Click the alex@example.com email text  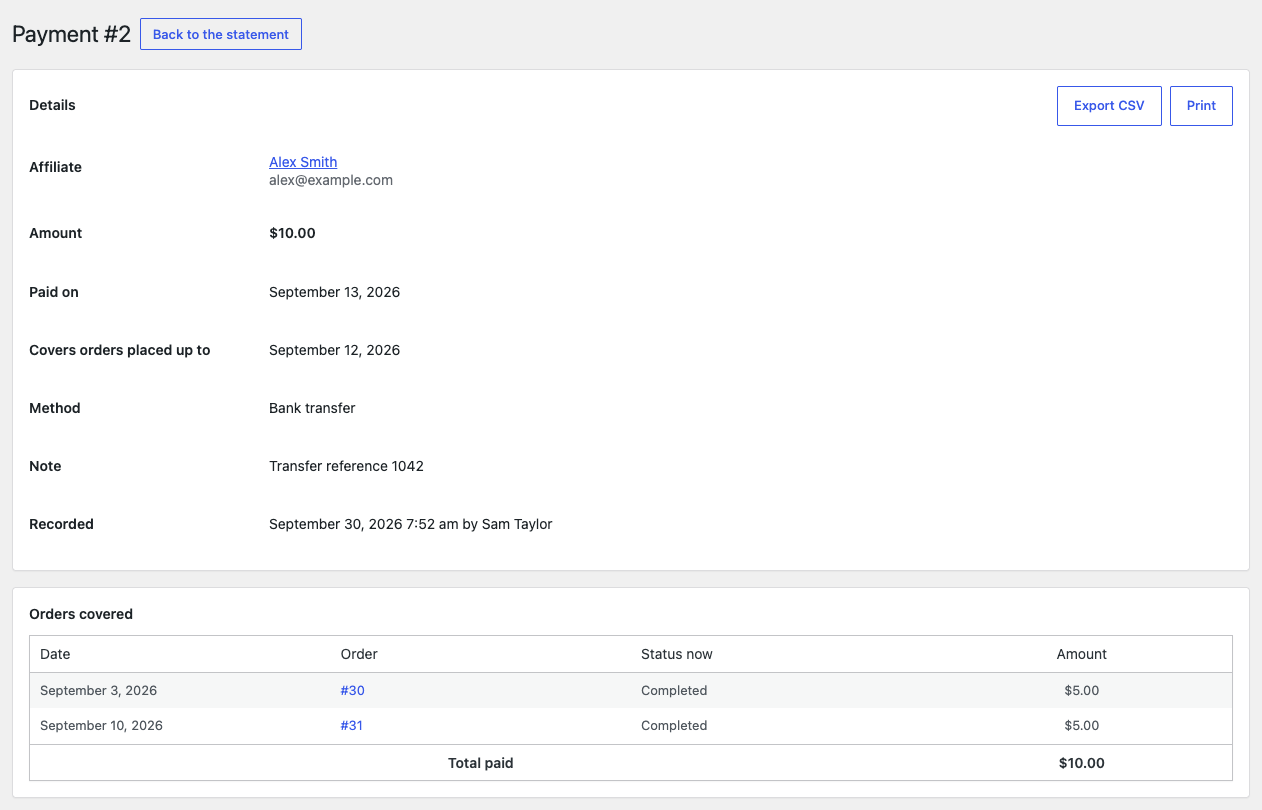[331, 181]
